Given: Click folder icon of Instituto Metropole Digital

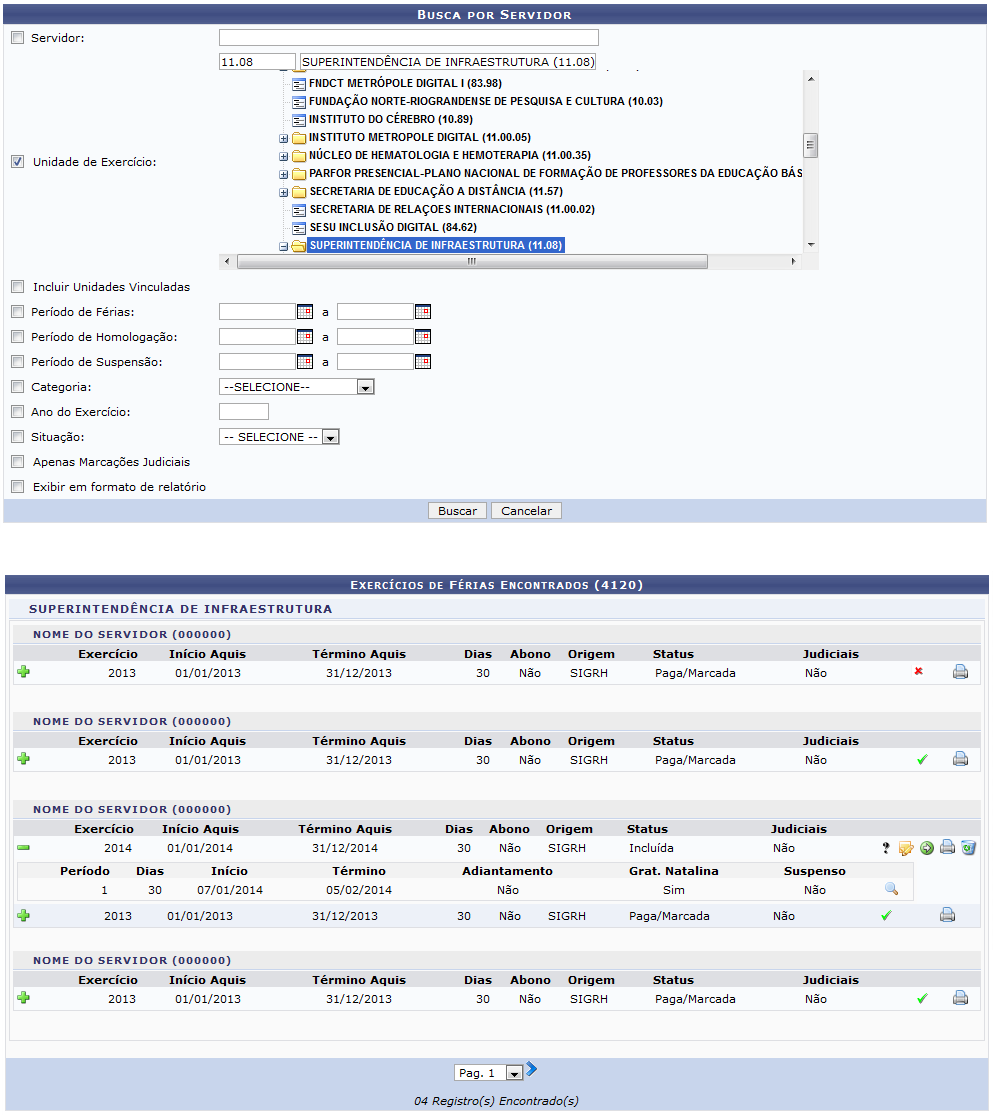Looking at the screenshot, I should [x=299, y=137].
